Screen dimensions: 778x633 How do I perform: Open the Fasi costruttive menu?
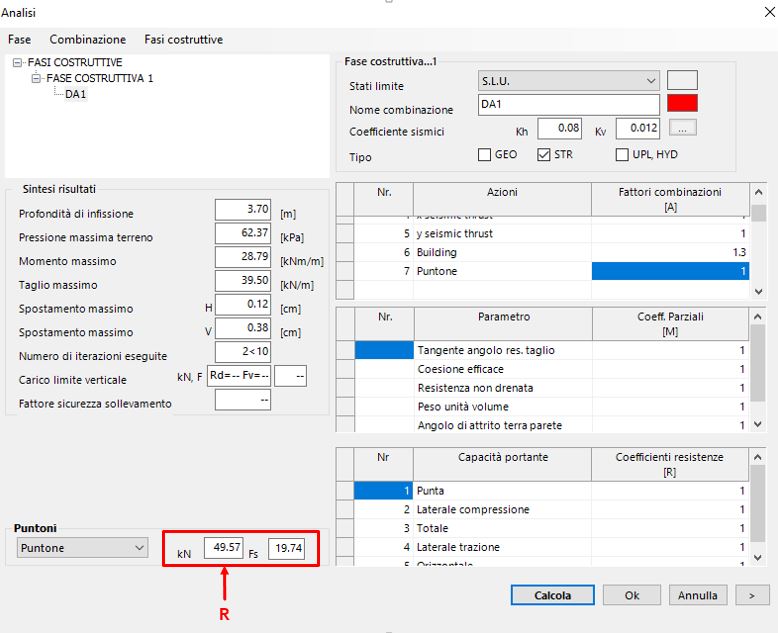pos(183,39)
